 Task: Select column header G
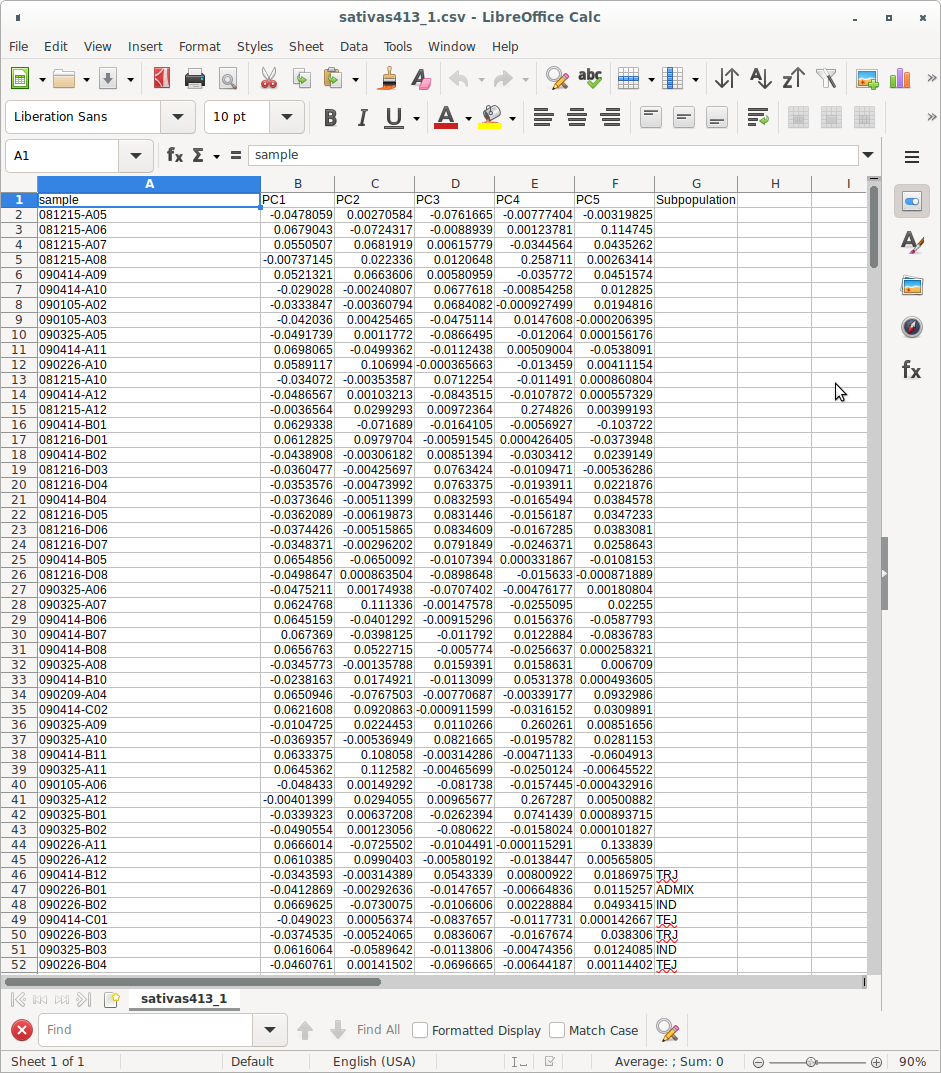pyautogui.click(x=695, y=184)
